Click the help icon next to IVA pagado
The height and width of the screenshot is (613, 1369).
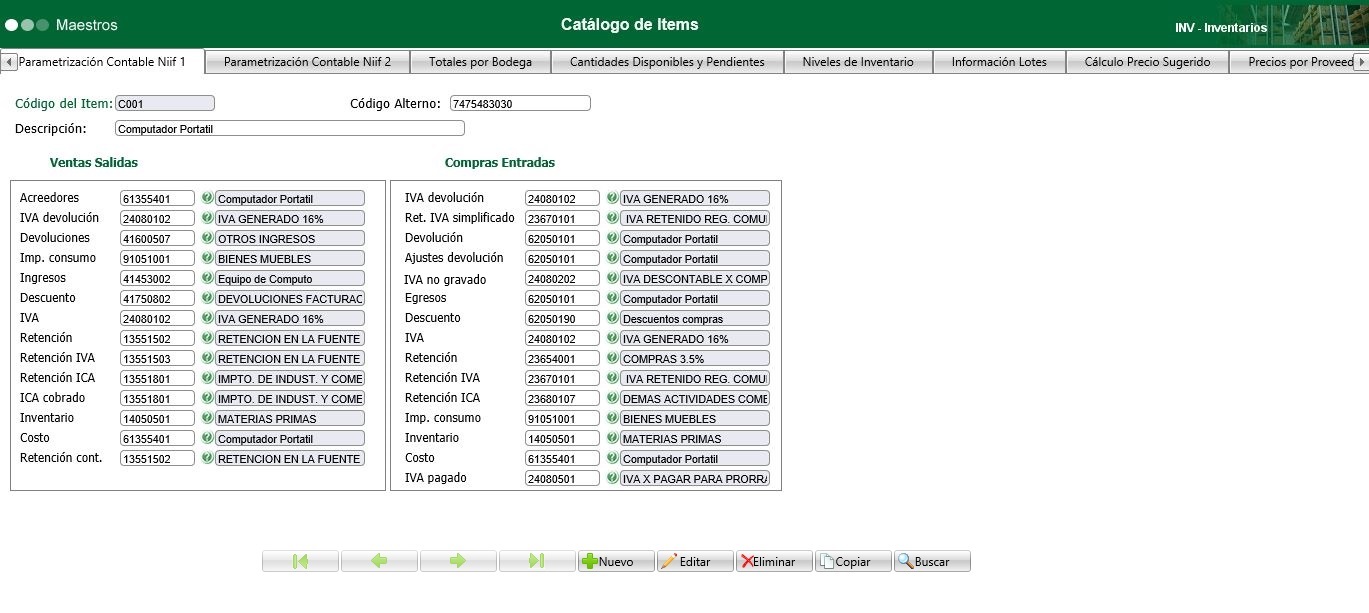point(612,478)
